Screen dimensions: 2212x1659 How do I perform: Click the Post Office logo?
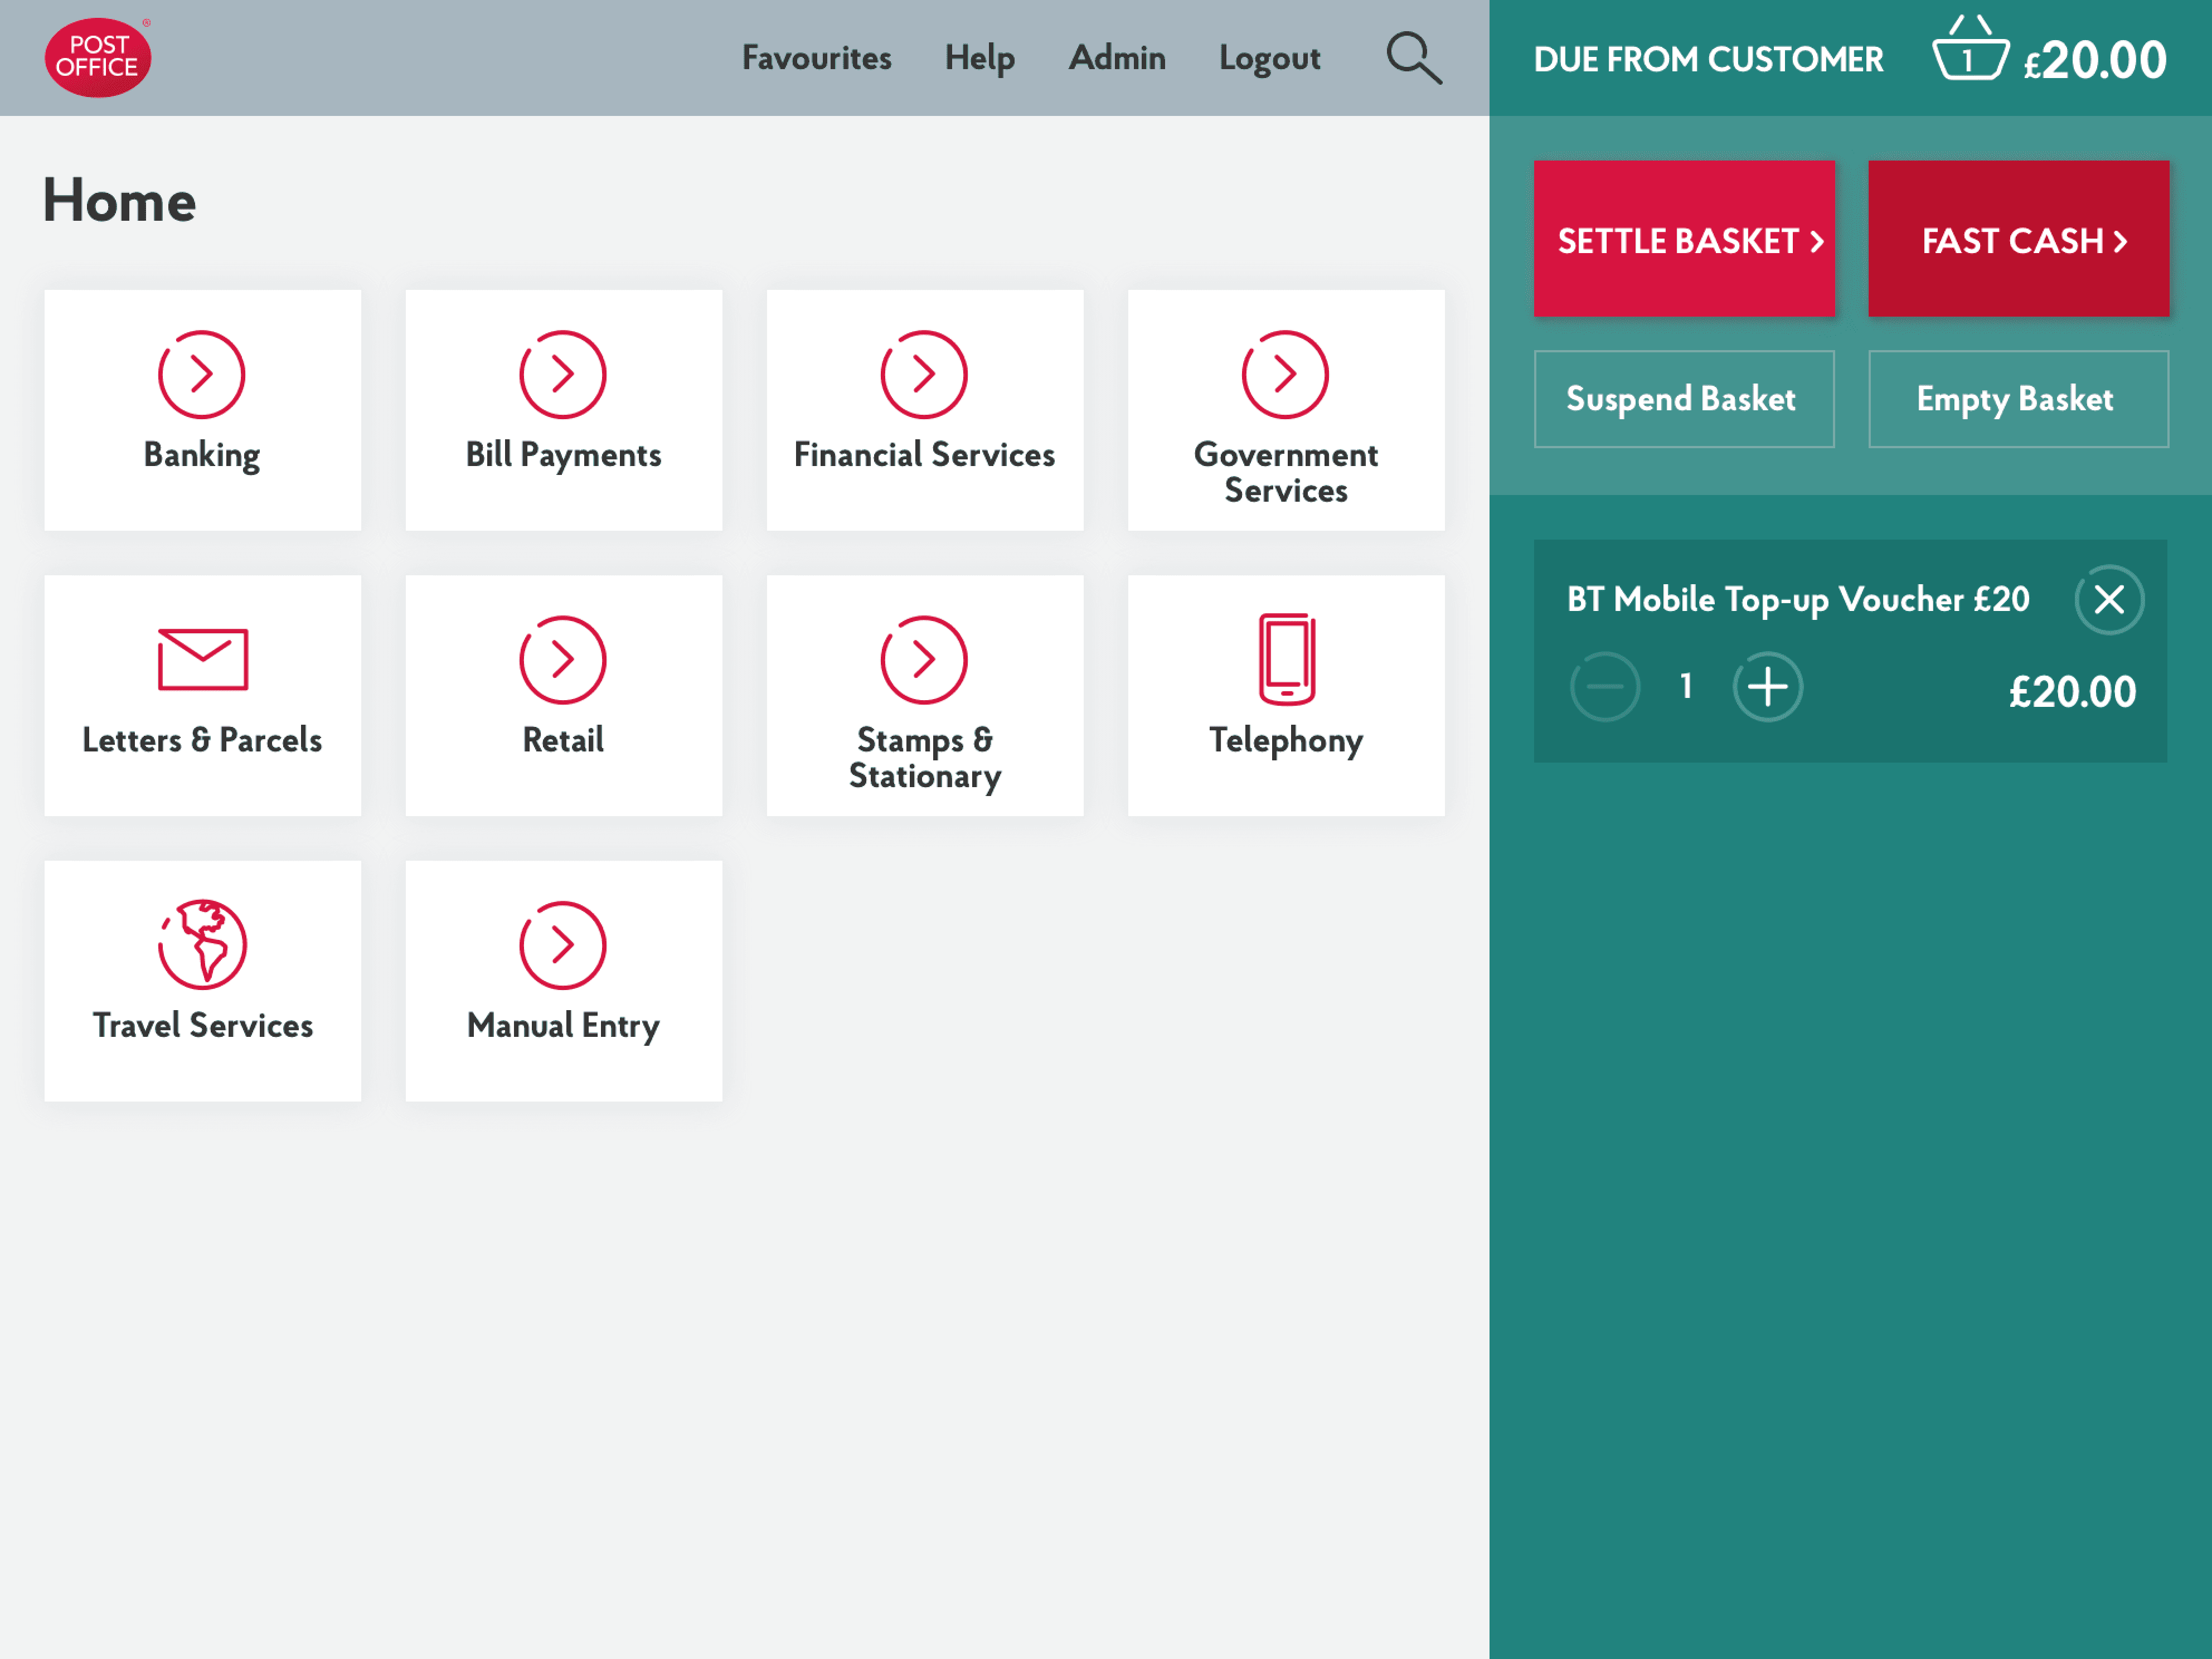pos(98,56)
